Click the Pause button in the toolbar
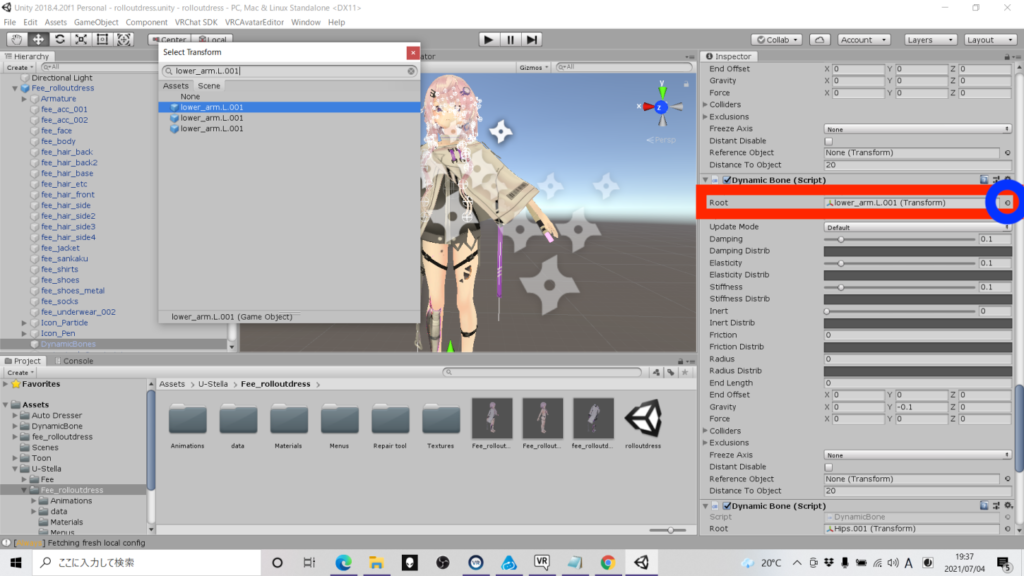Viewport: 1024px width, 576px height. (x=510, y=40)
